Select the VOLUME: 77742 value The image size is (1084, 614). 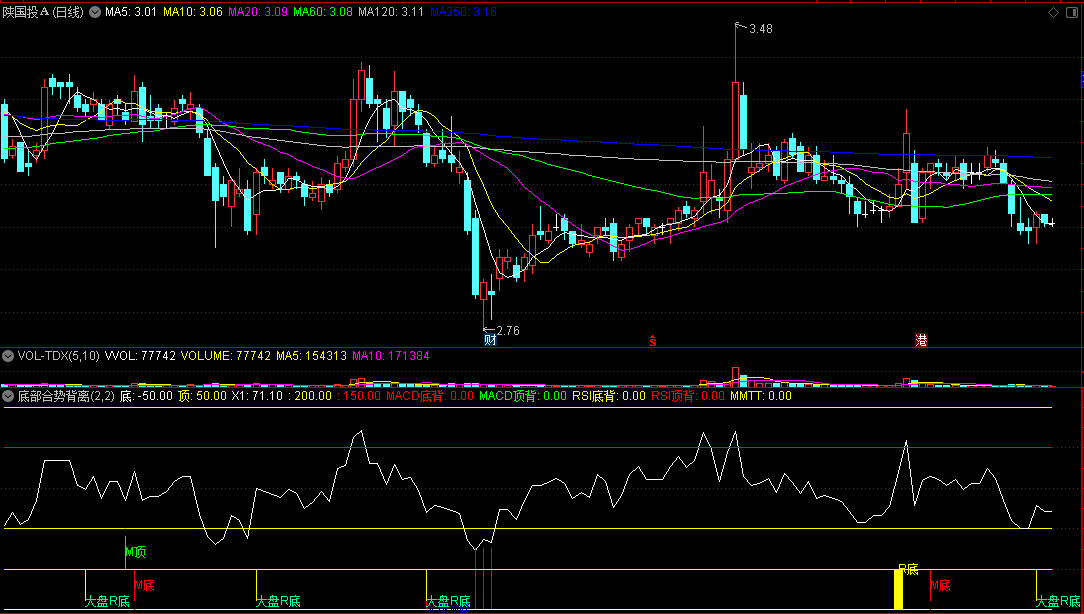click(225, 356)
